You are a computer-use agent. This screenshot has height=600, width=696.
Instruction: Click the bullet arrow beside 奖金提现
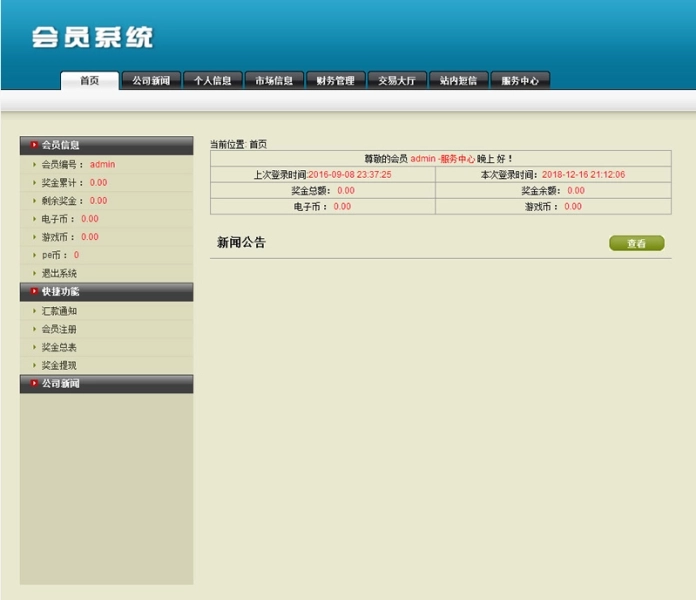34,366
